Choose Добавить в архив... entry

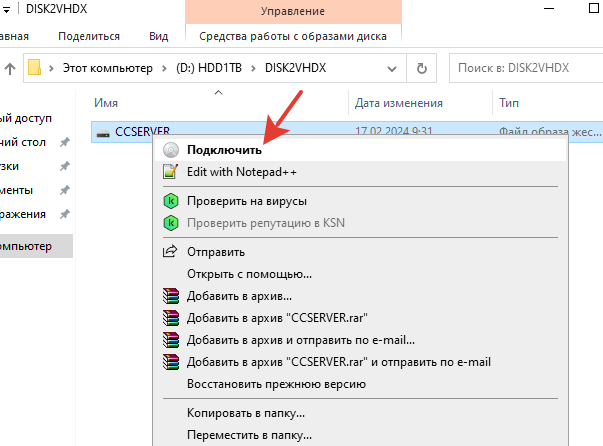click(x=360, y=296)
